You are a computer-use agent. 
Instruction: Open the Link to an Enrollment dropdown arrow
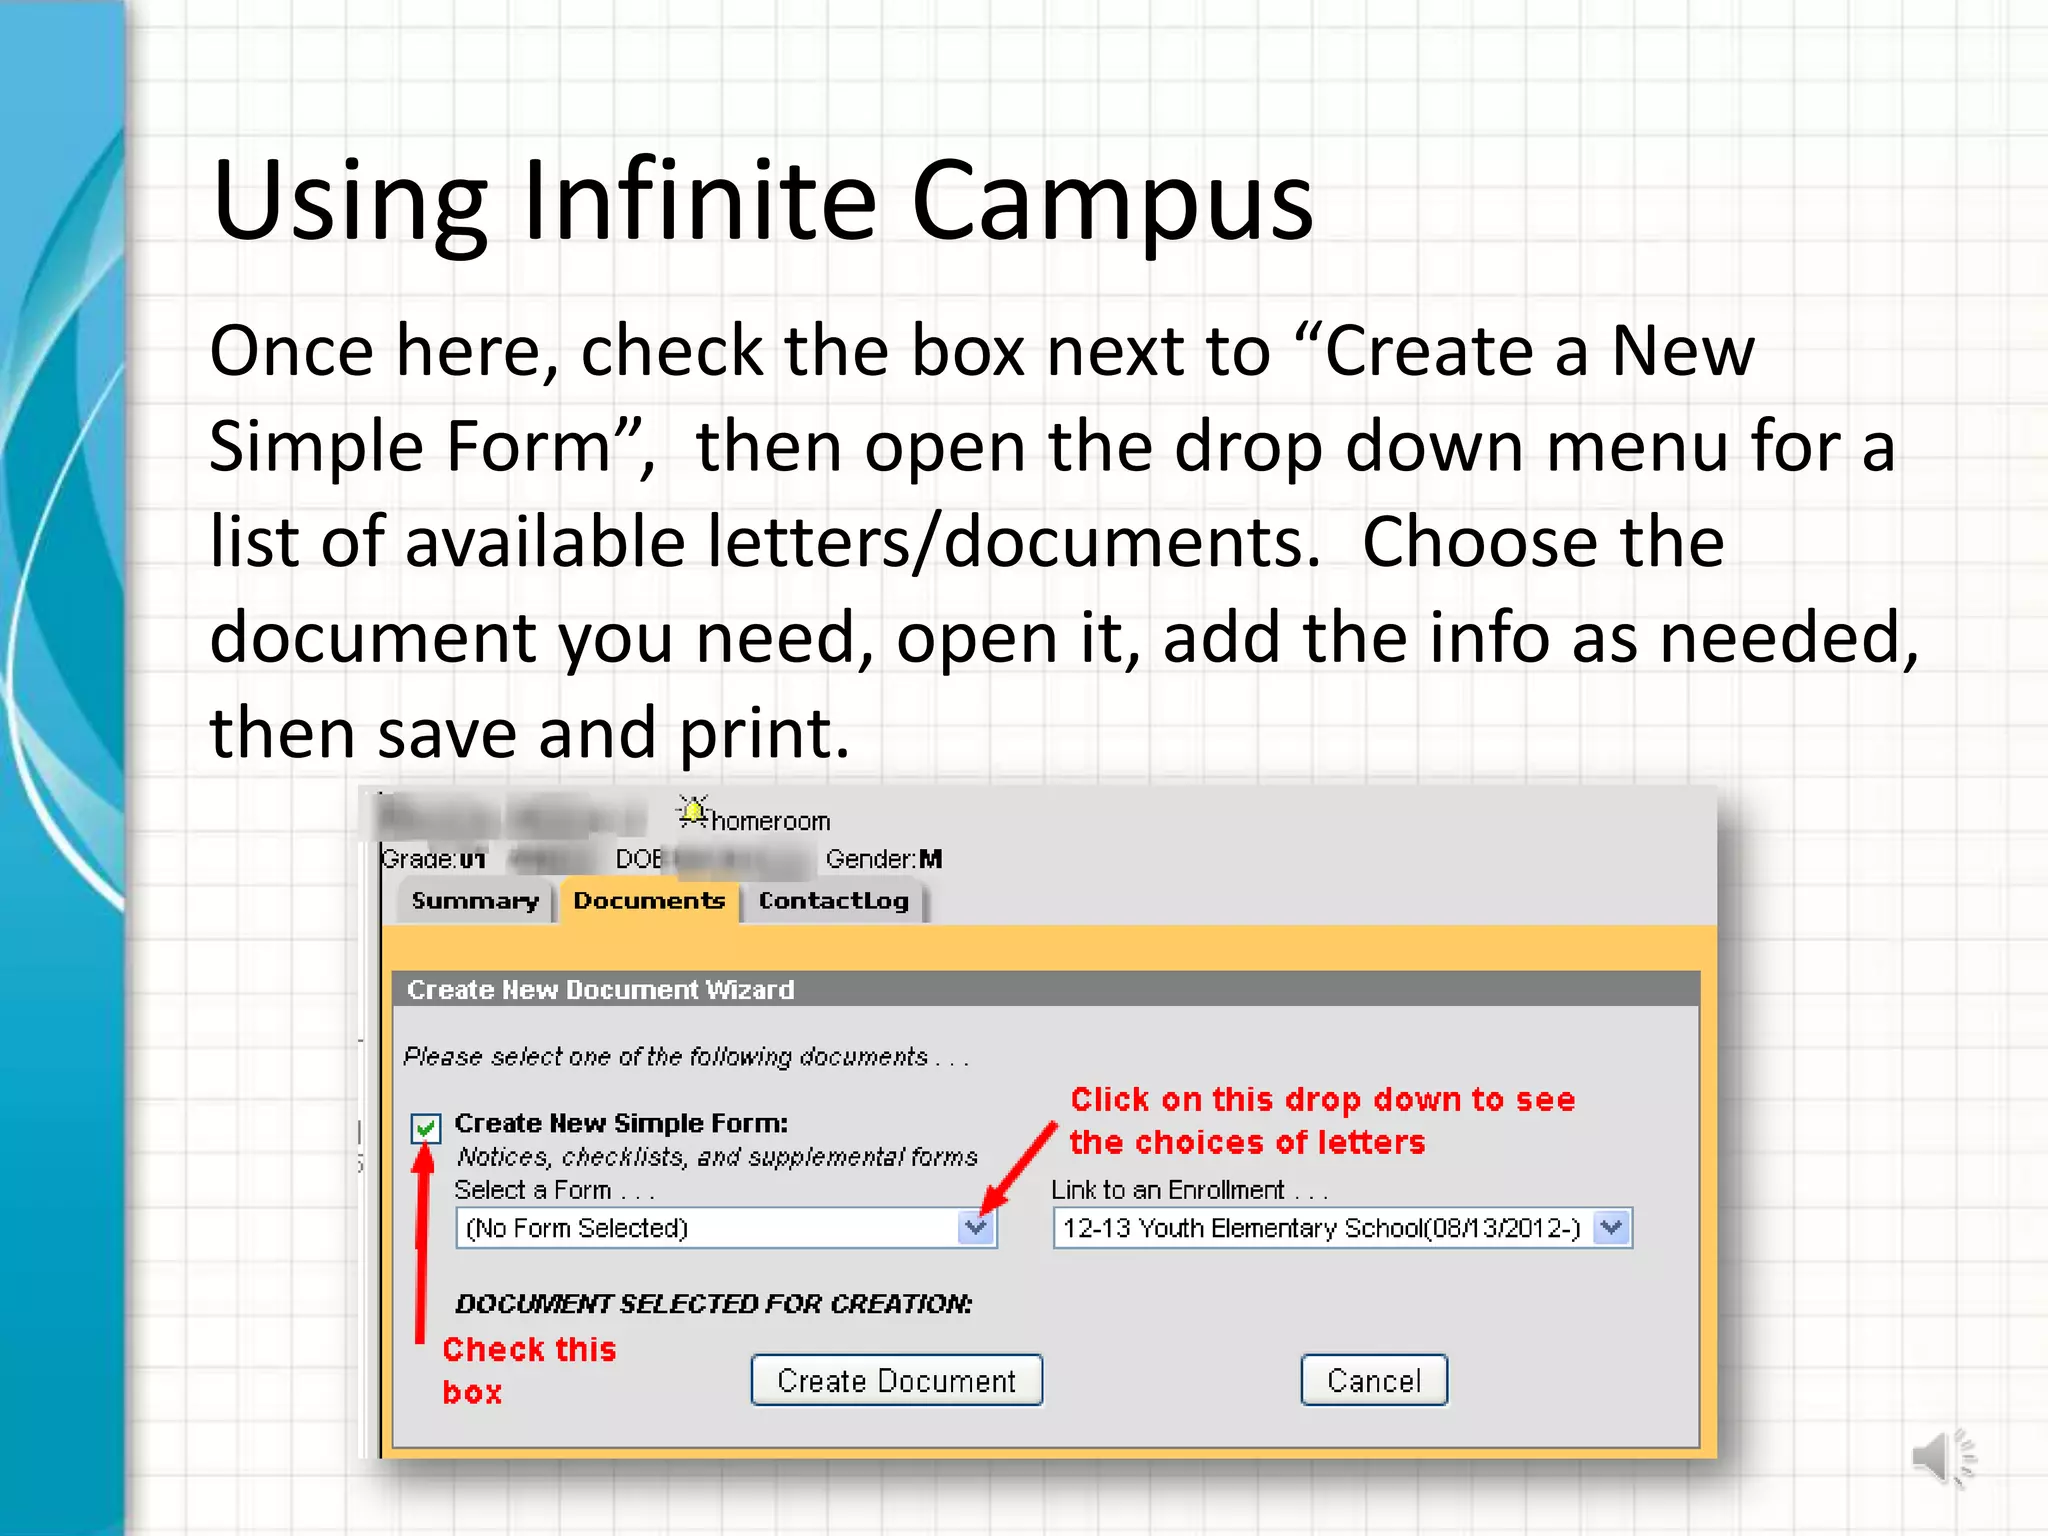pyautogui.click(x=1612, y=1227)
